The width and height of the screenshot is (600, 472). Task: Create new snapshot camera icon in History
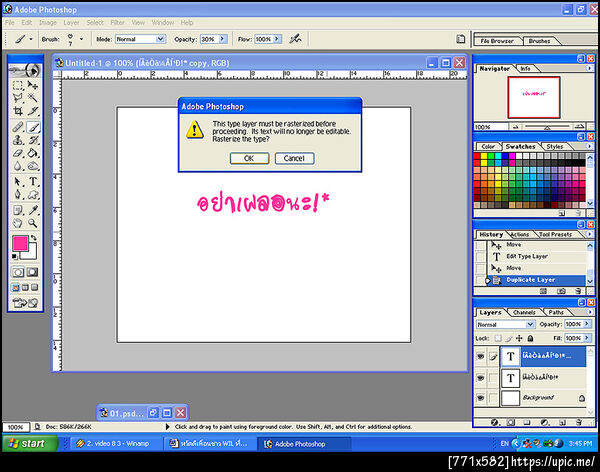(x=561, y=291)
